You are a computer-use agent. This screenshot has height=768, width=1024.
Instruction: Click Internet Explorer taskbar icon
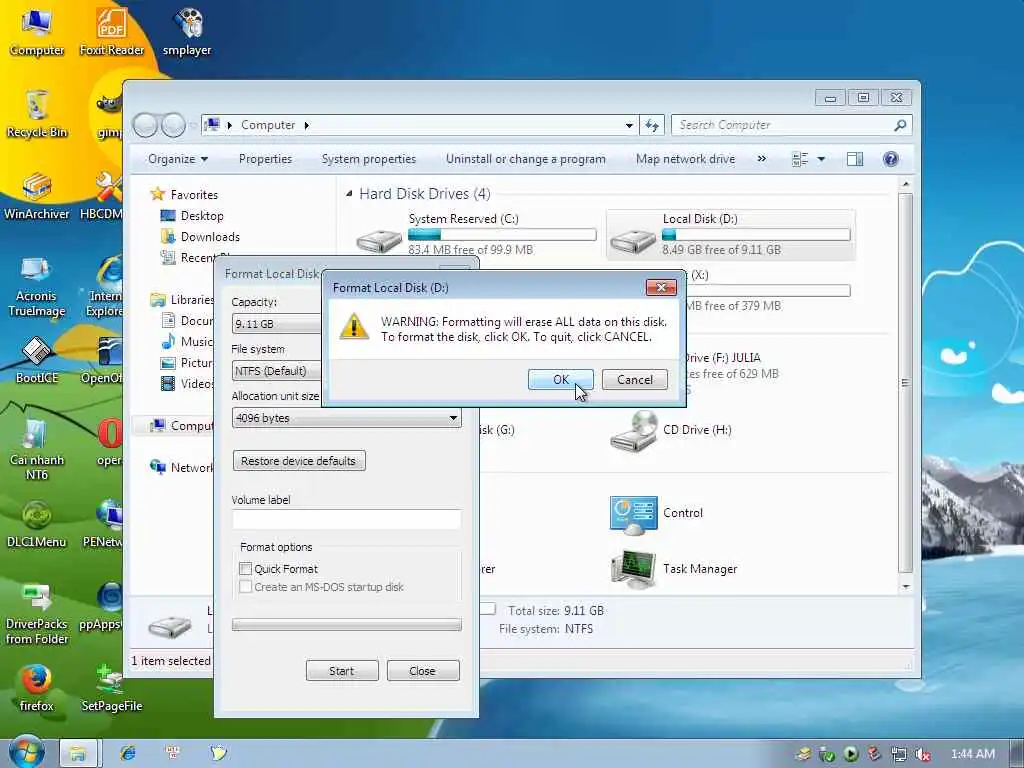point(128,753)
